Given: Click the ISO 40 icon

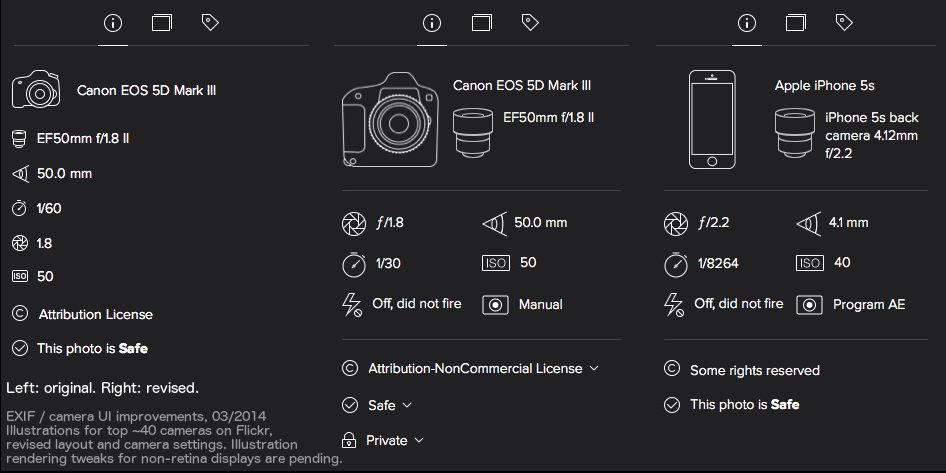Looking at the screenshot, I should (809, 263).
